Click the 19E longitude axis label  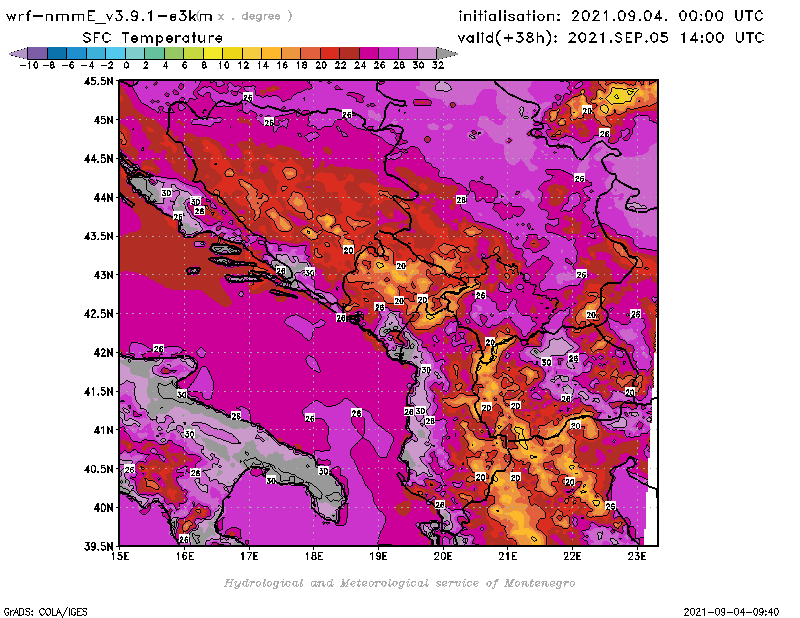pyautogui.click(x=378, y=556)
